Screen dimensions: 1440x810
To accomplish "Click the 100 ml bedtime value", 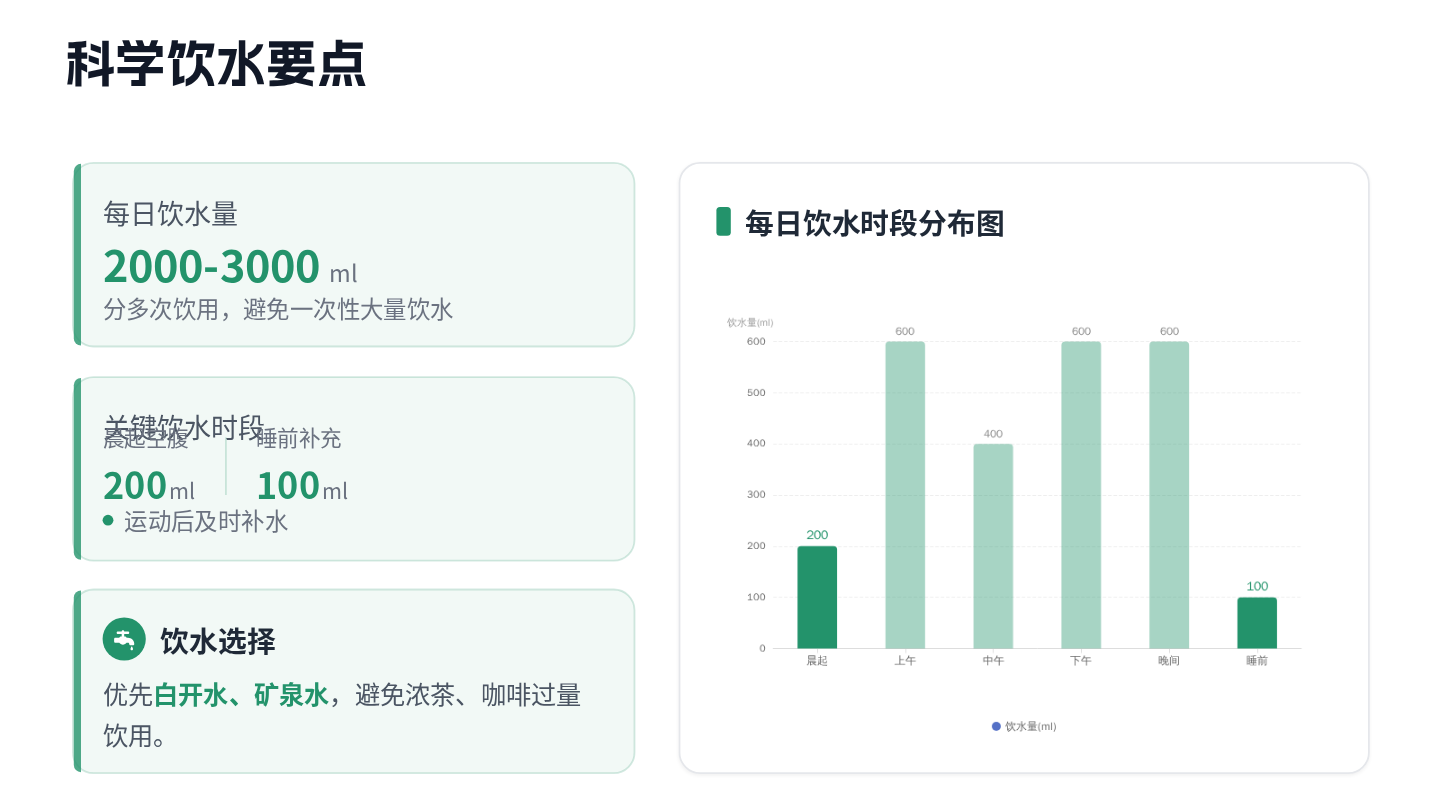I will [x=302, y=486].
